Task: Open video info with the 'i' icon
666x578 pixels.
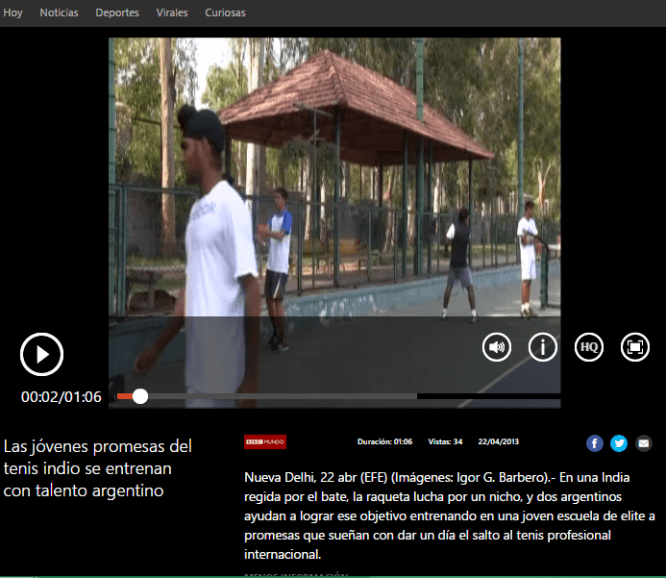Action: click(543, 347)
